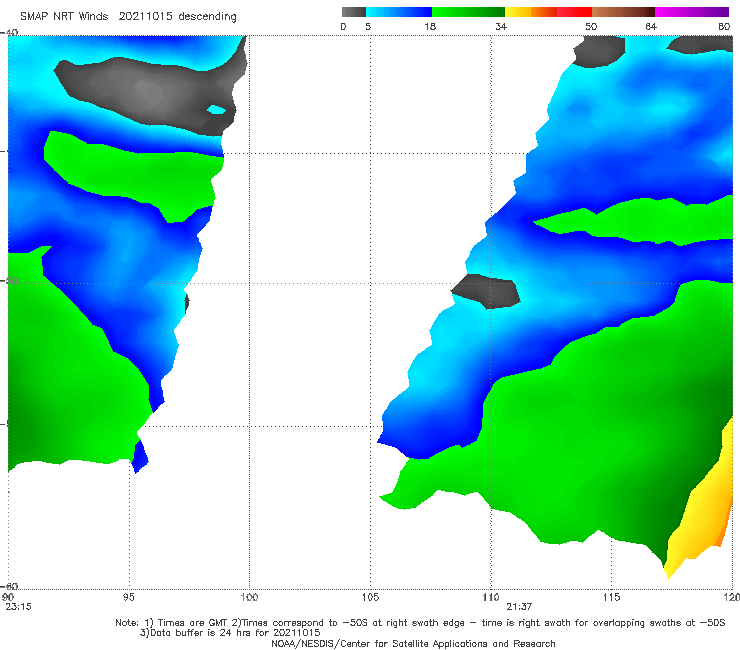
Task: Click the brown segment of the color scale
Action: coord(623,12)
